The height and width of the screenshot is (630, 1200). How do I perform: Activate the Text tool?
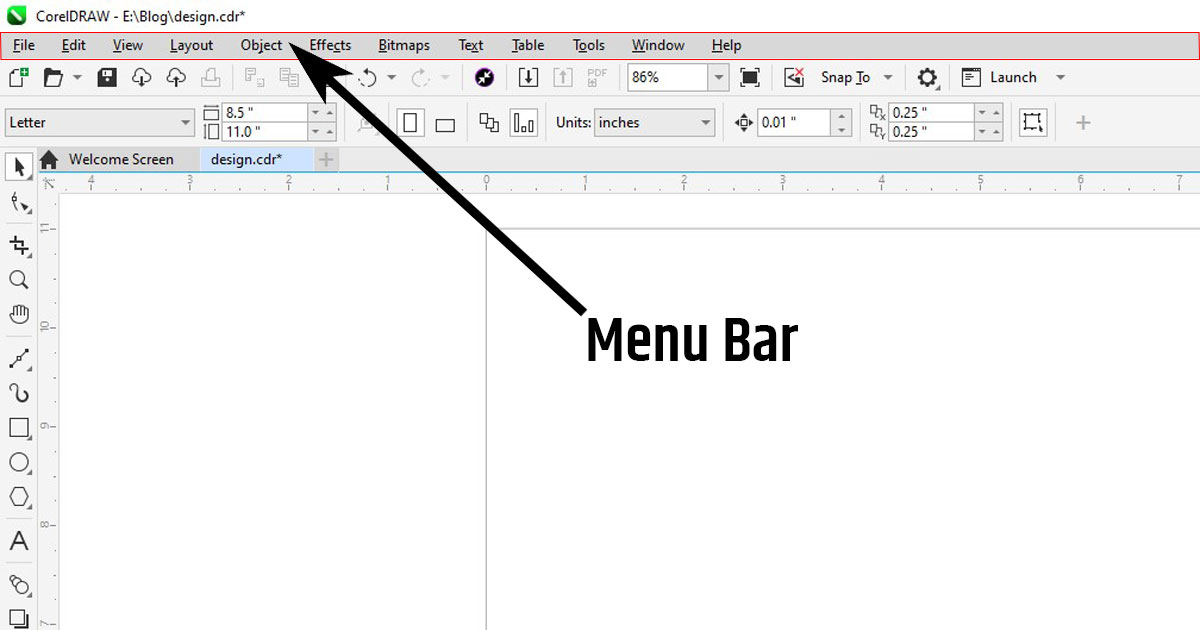[18, 542]
